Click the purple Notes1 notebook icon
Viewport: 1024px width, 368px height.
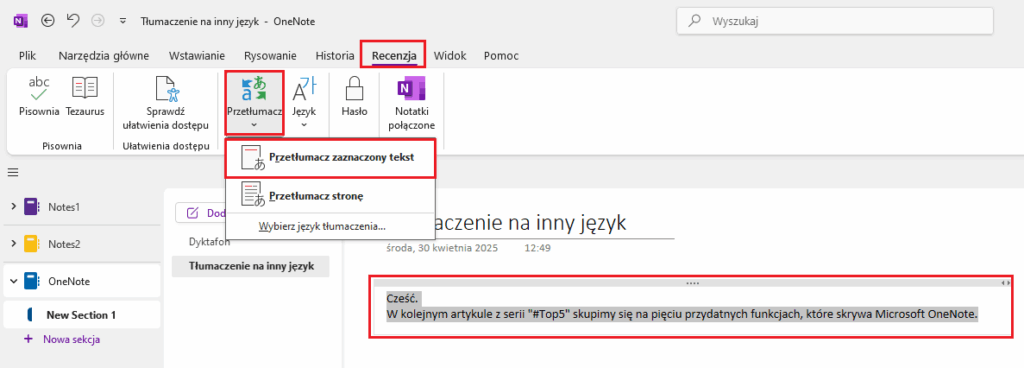click(32, 207)
